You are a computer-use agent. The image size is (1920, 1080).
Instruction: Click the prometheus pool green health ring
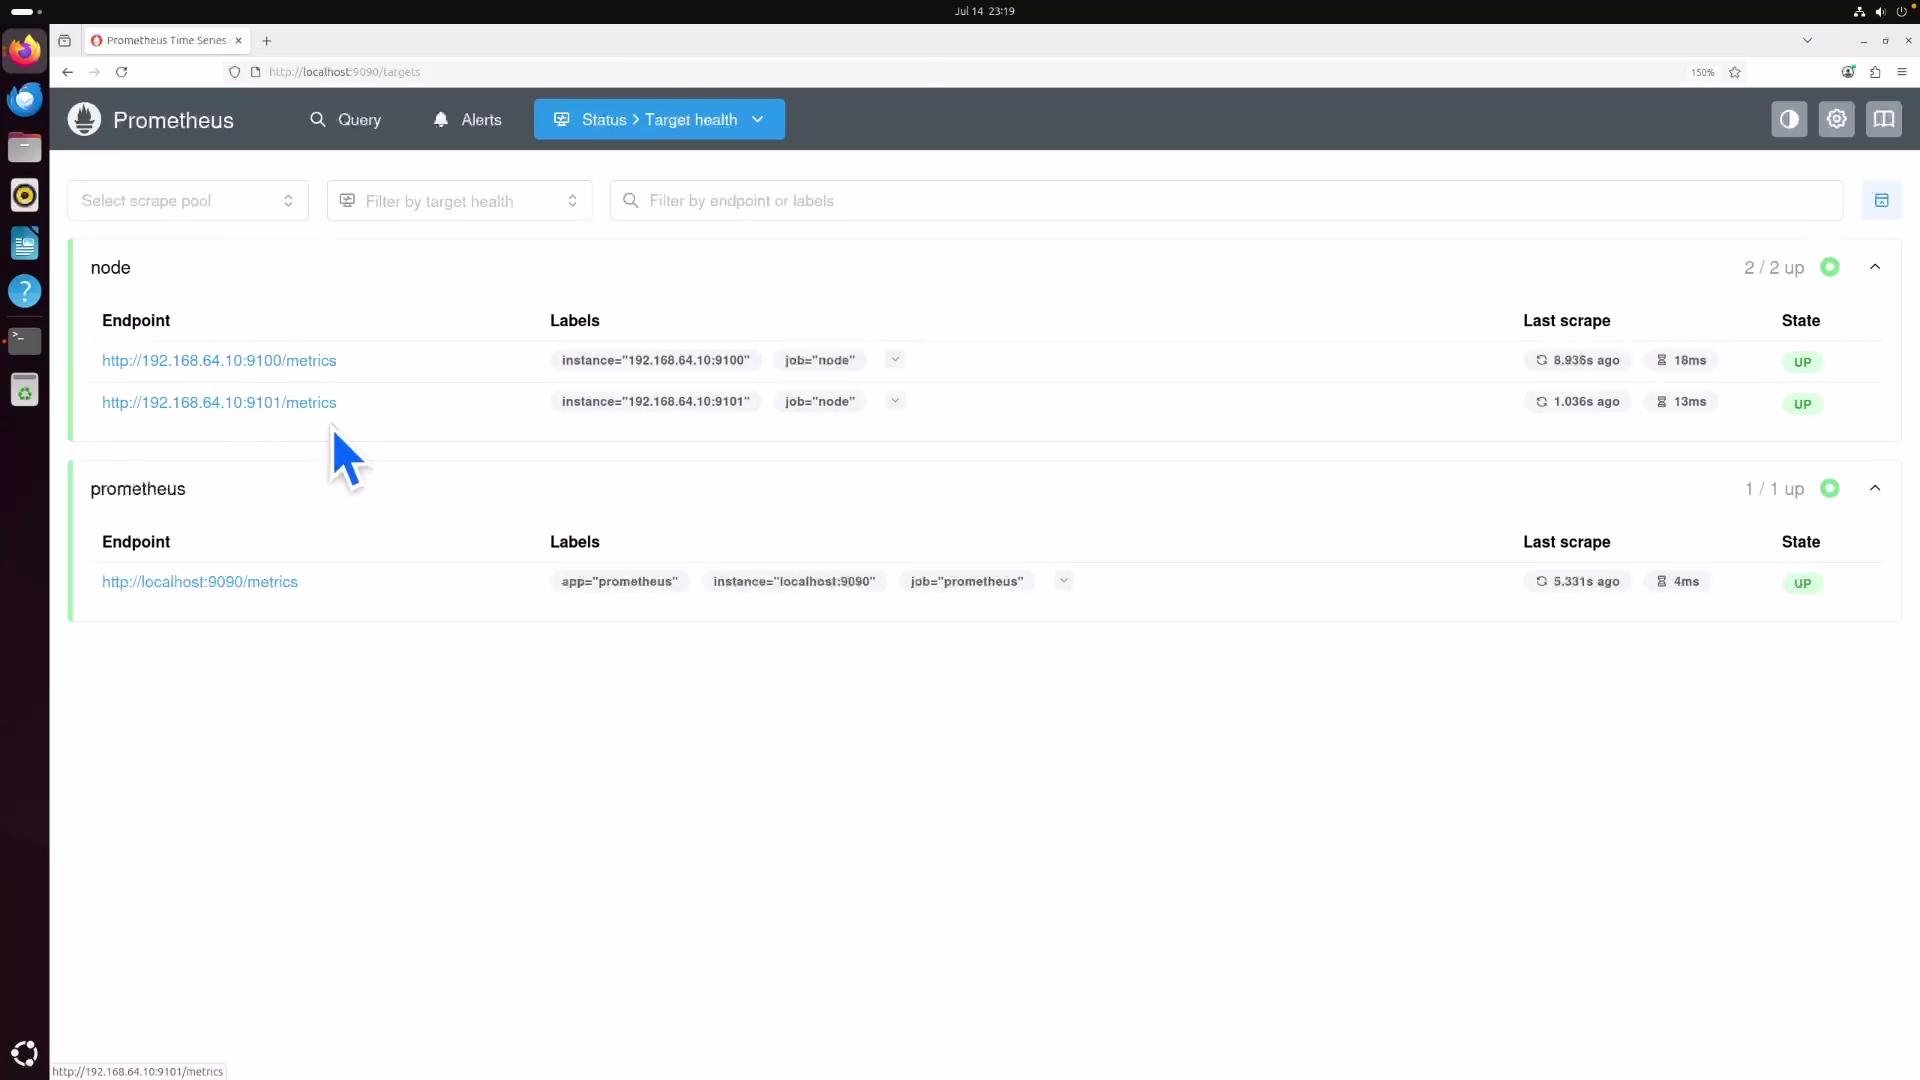tap(1829, 488)
